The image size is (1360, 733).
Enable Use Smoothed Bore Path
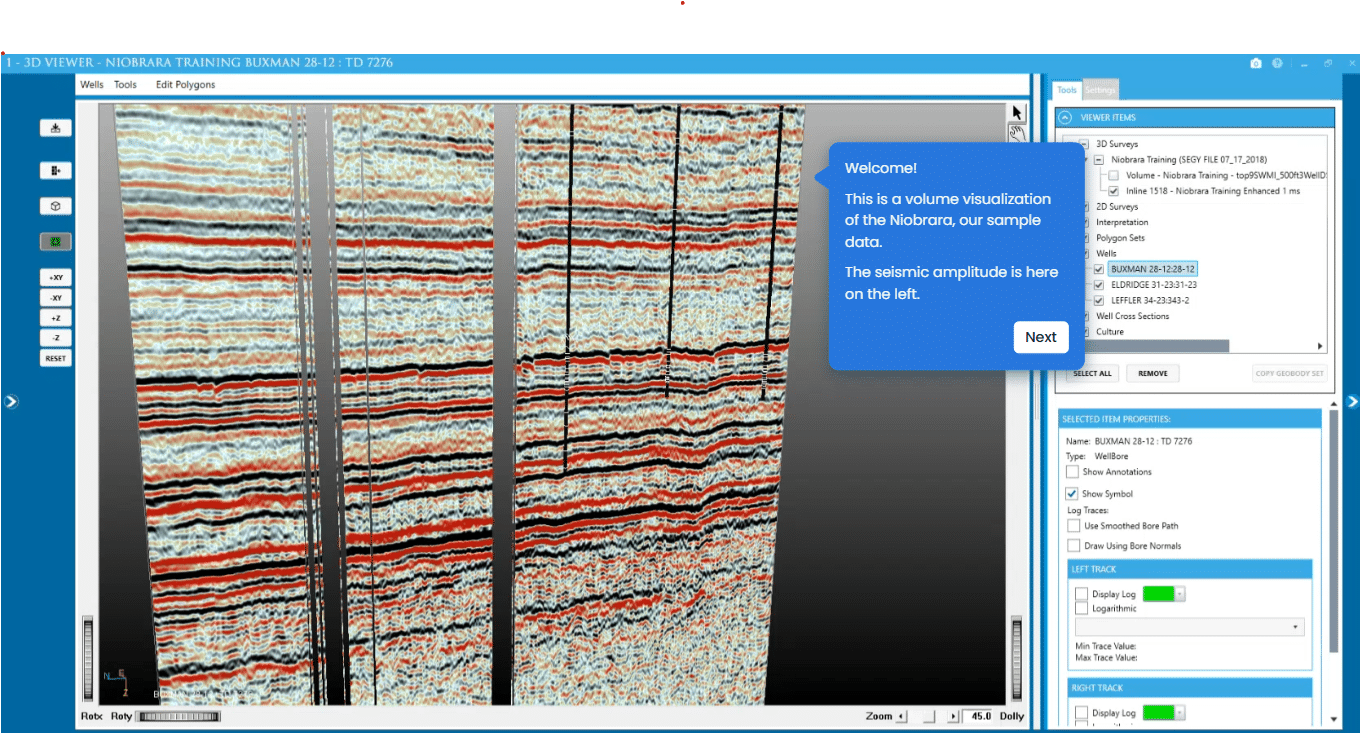[x=1074, y=526]
